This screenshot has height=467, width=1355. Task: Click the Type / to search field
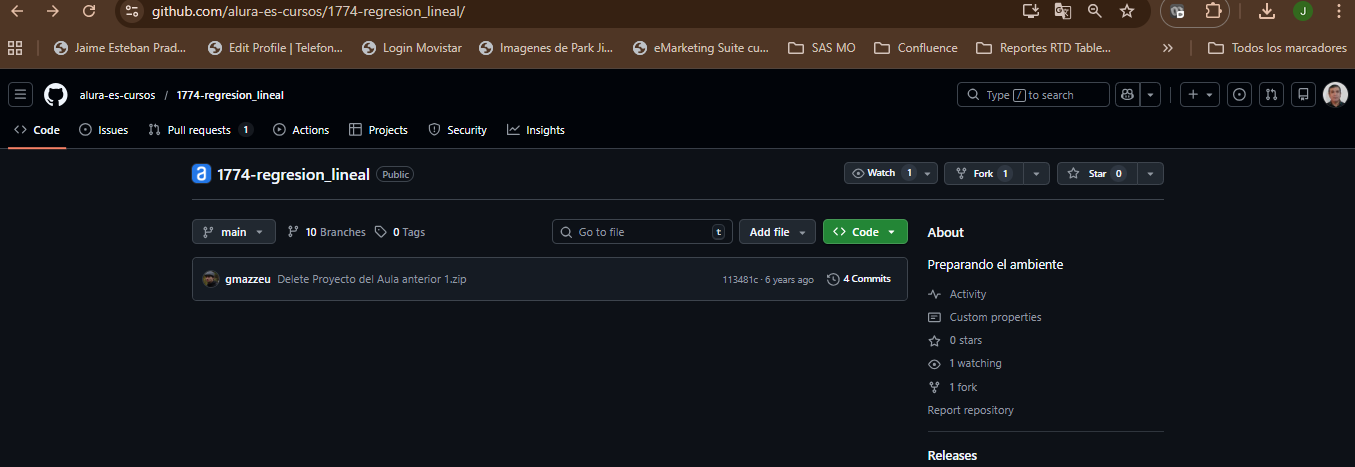1033,95
